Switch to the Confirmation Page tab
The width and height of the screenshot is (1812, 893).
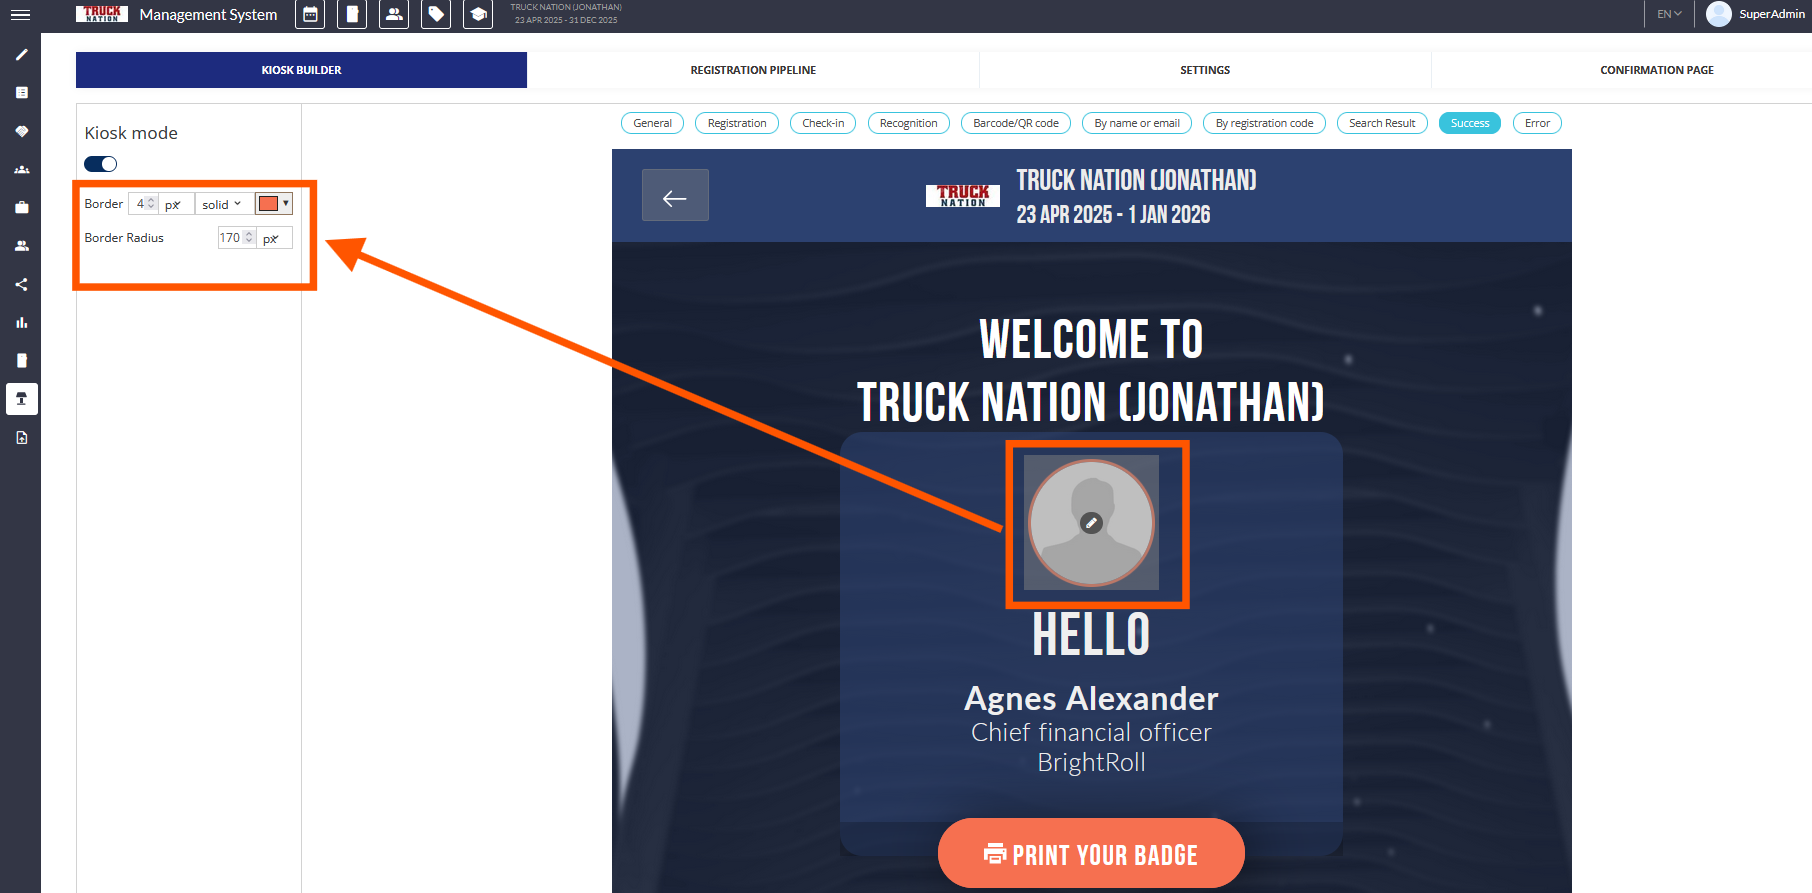(x=1656, y=70)
